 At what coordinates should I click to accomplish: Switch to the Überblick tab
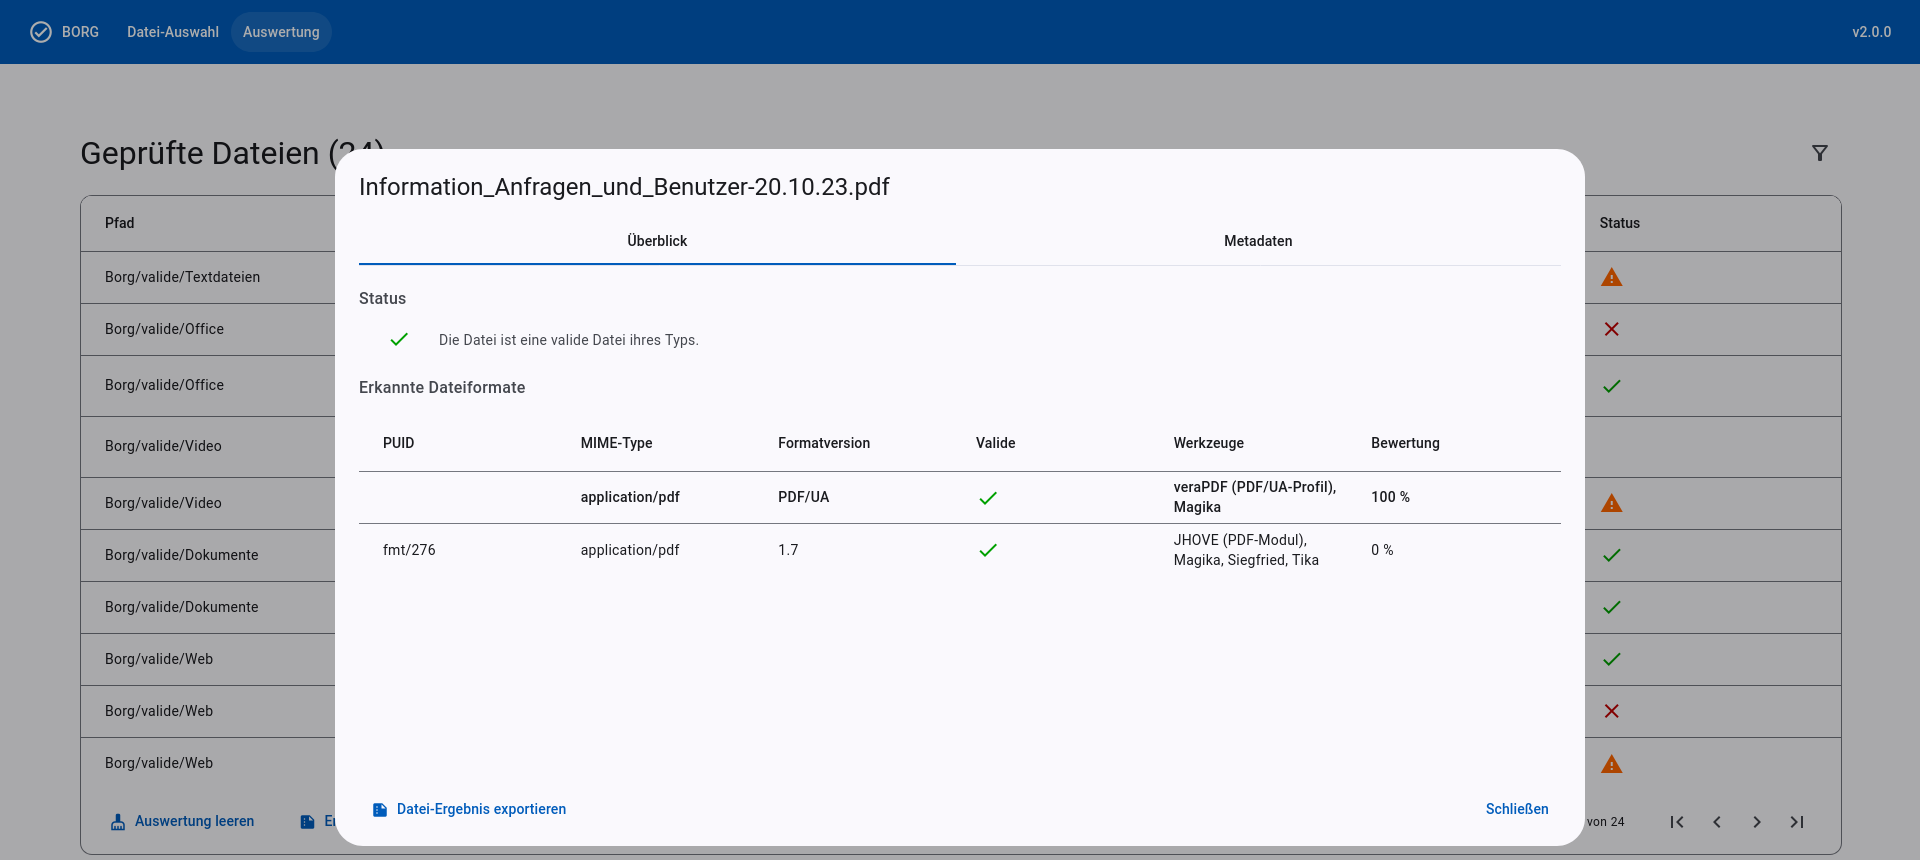click(x=657, y=241)
